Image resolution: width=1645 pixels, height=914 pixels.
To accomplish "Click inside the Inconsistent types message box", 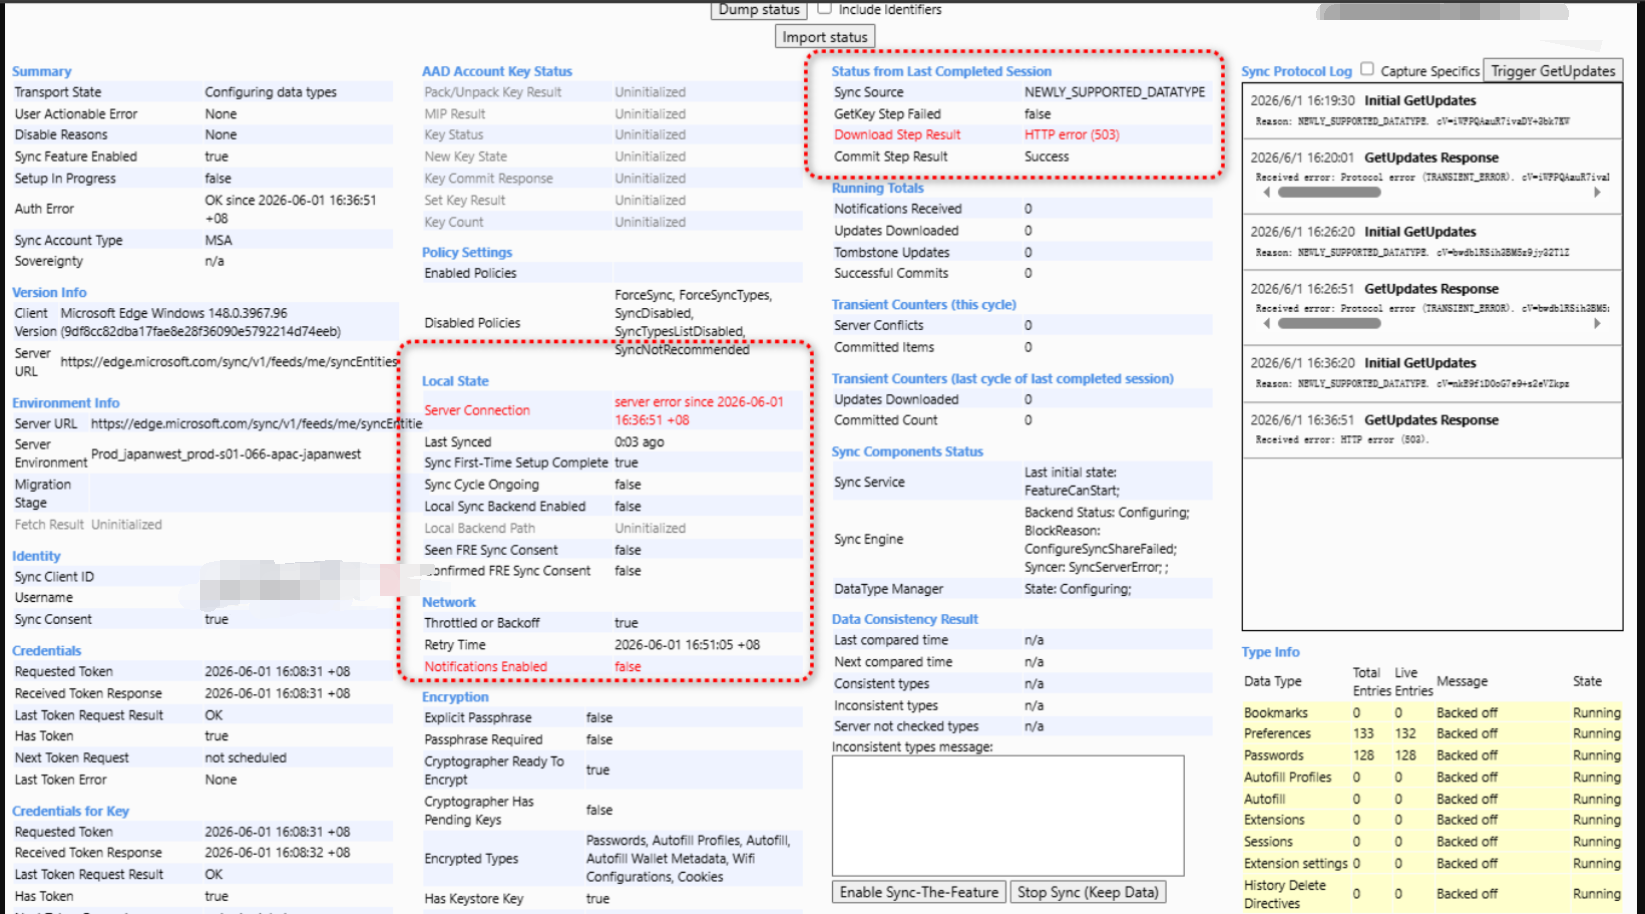I will pos(1008,816).
